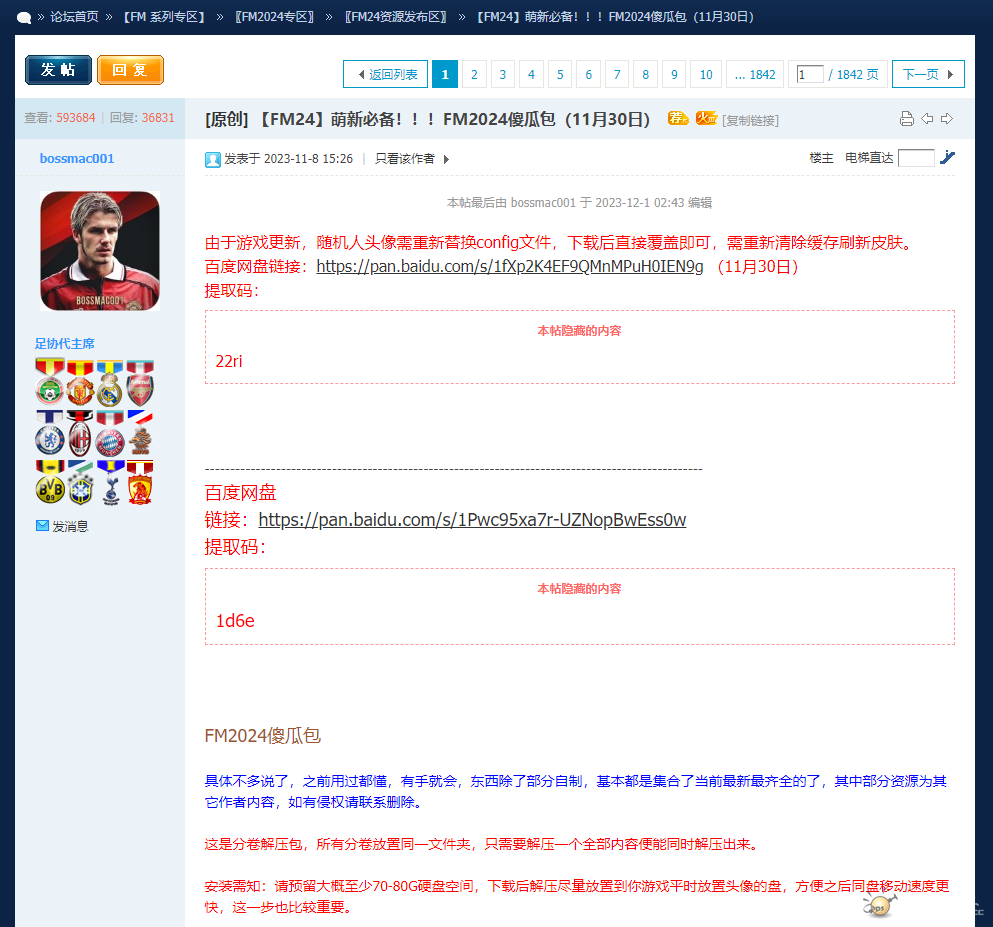The height and width of the screenshot is (927, 993).
Task: Click the 发消息 envelope icon
Action: coord(42,525)
